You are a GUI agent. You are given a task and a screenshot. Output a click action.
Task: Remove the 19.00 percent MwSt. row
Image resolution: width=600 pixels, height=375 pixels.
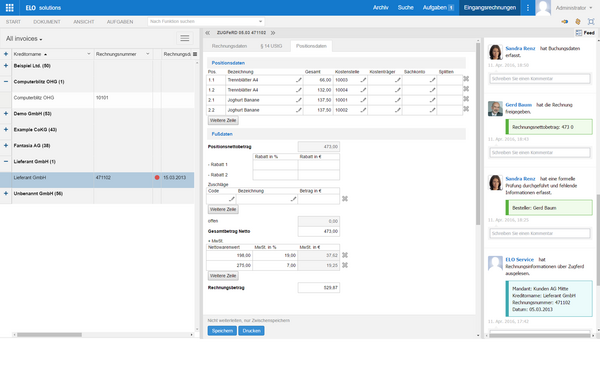(345, 255)
